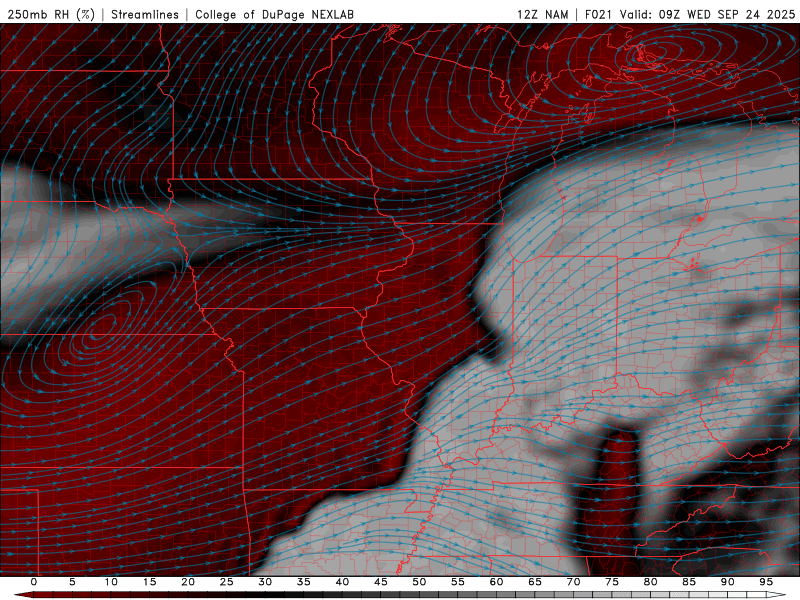
Task: Click the '90' value on the color scale
Action: click(727, 582)
